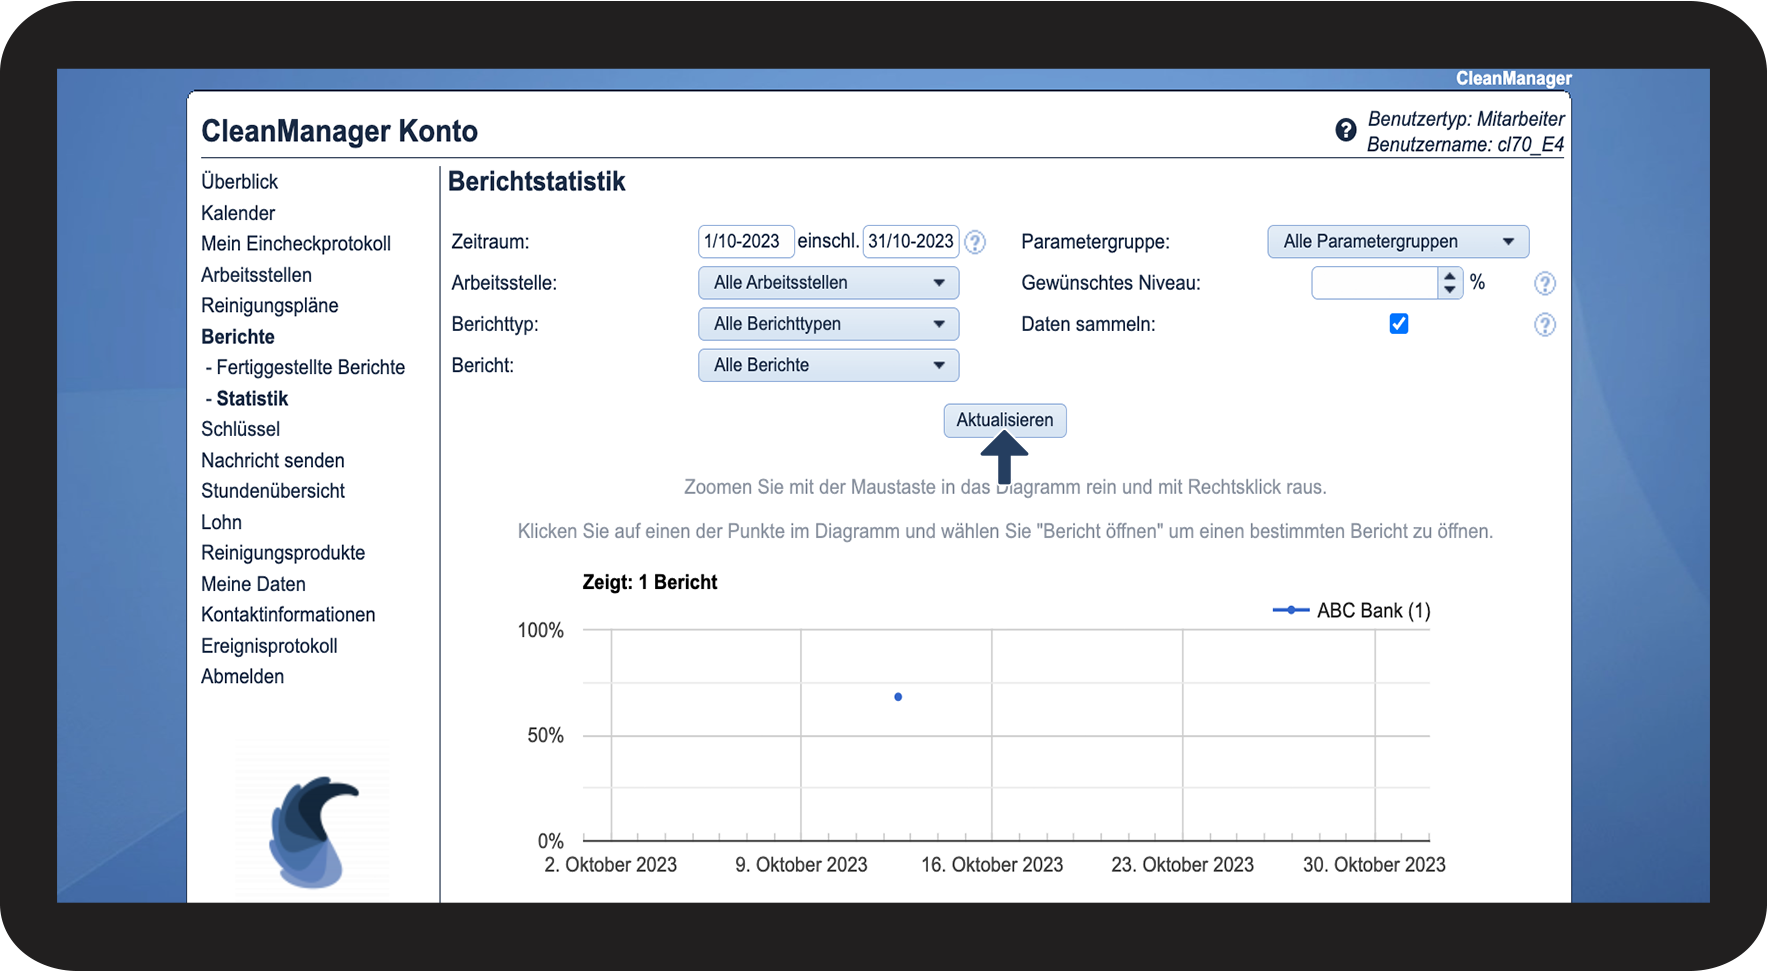The height and width of the screenshot is (971, 1767).
Task: Open the help icon for Gewünschtes Niveau
Action: (1544, 284)
